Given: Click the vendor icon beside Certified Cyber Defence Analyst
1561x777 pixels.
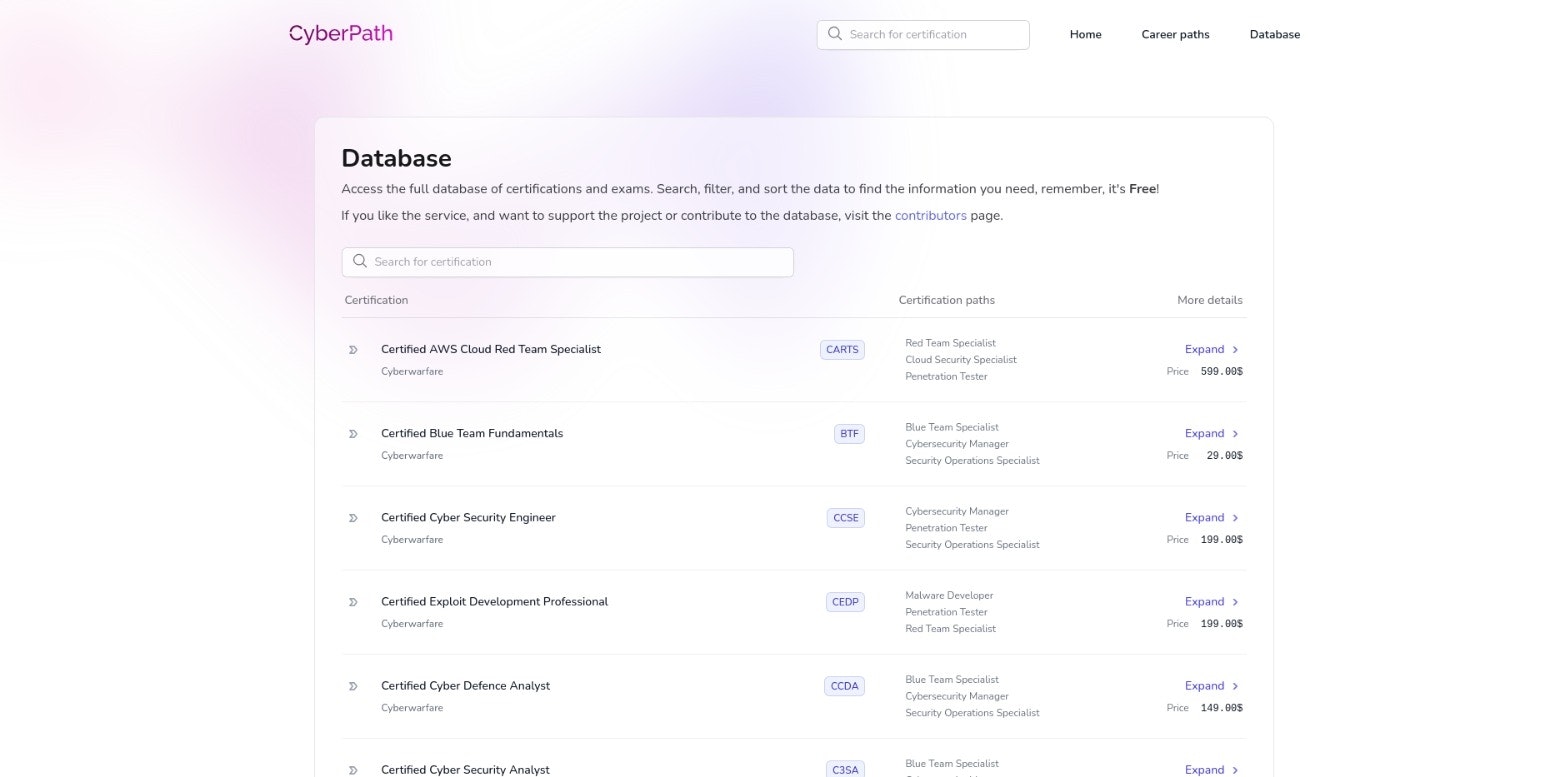Looking at the screenshot, I should click(x=353, y=686).
